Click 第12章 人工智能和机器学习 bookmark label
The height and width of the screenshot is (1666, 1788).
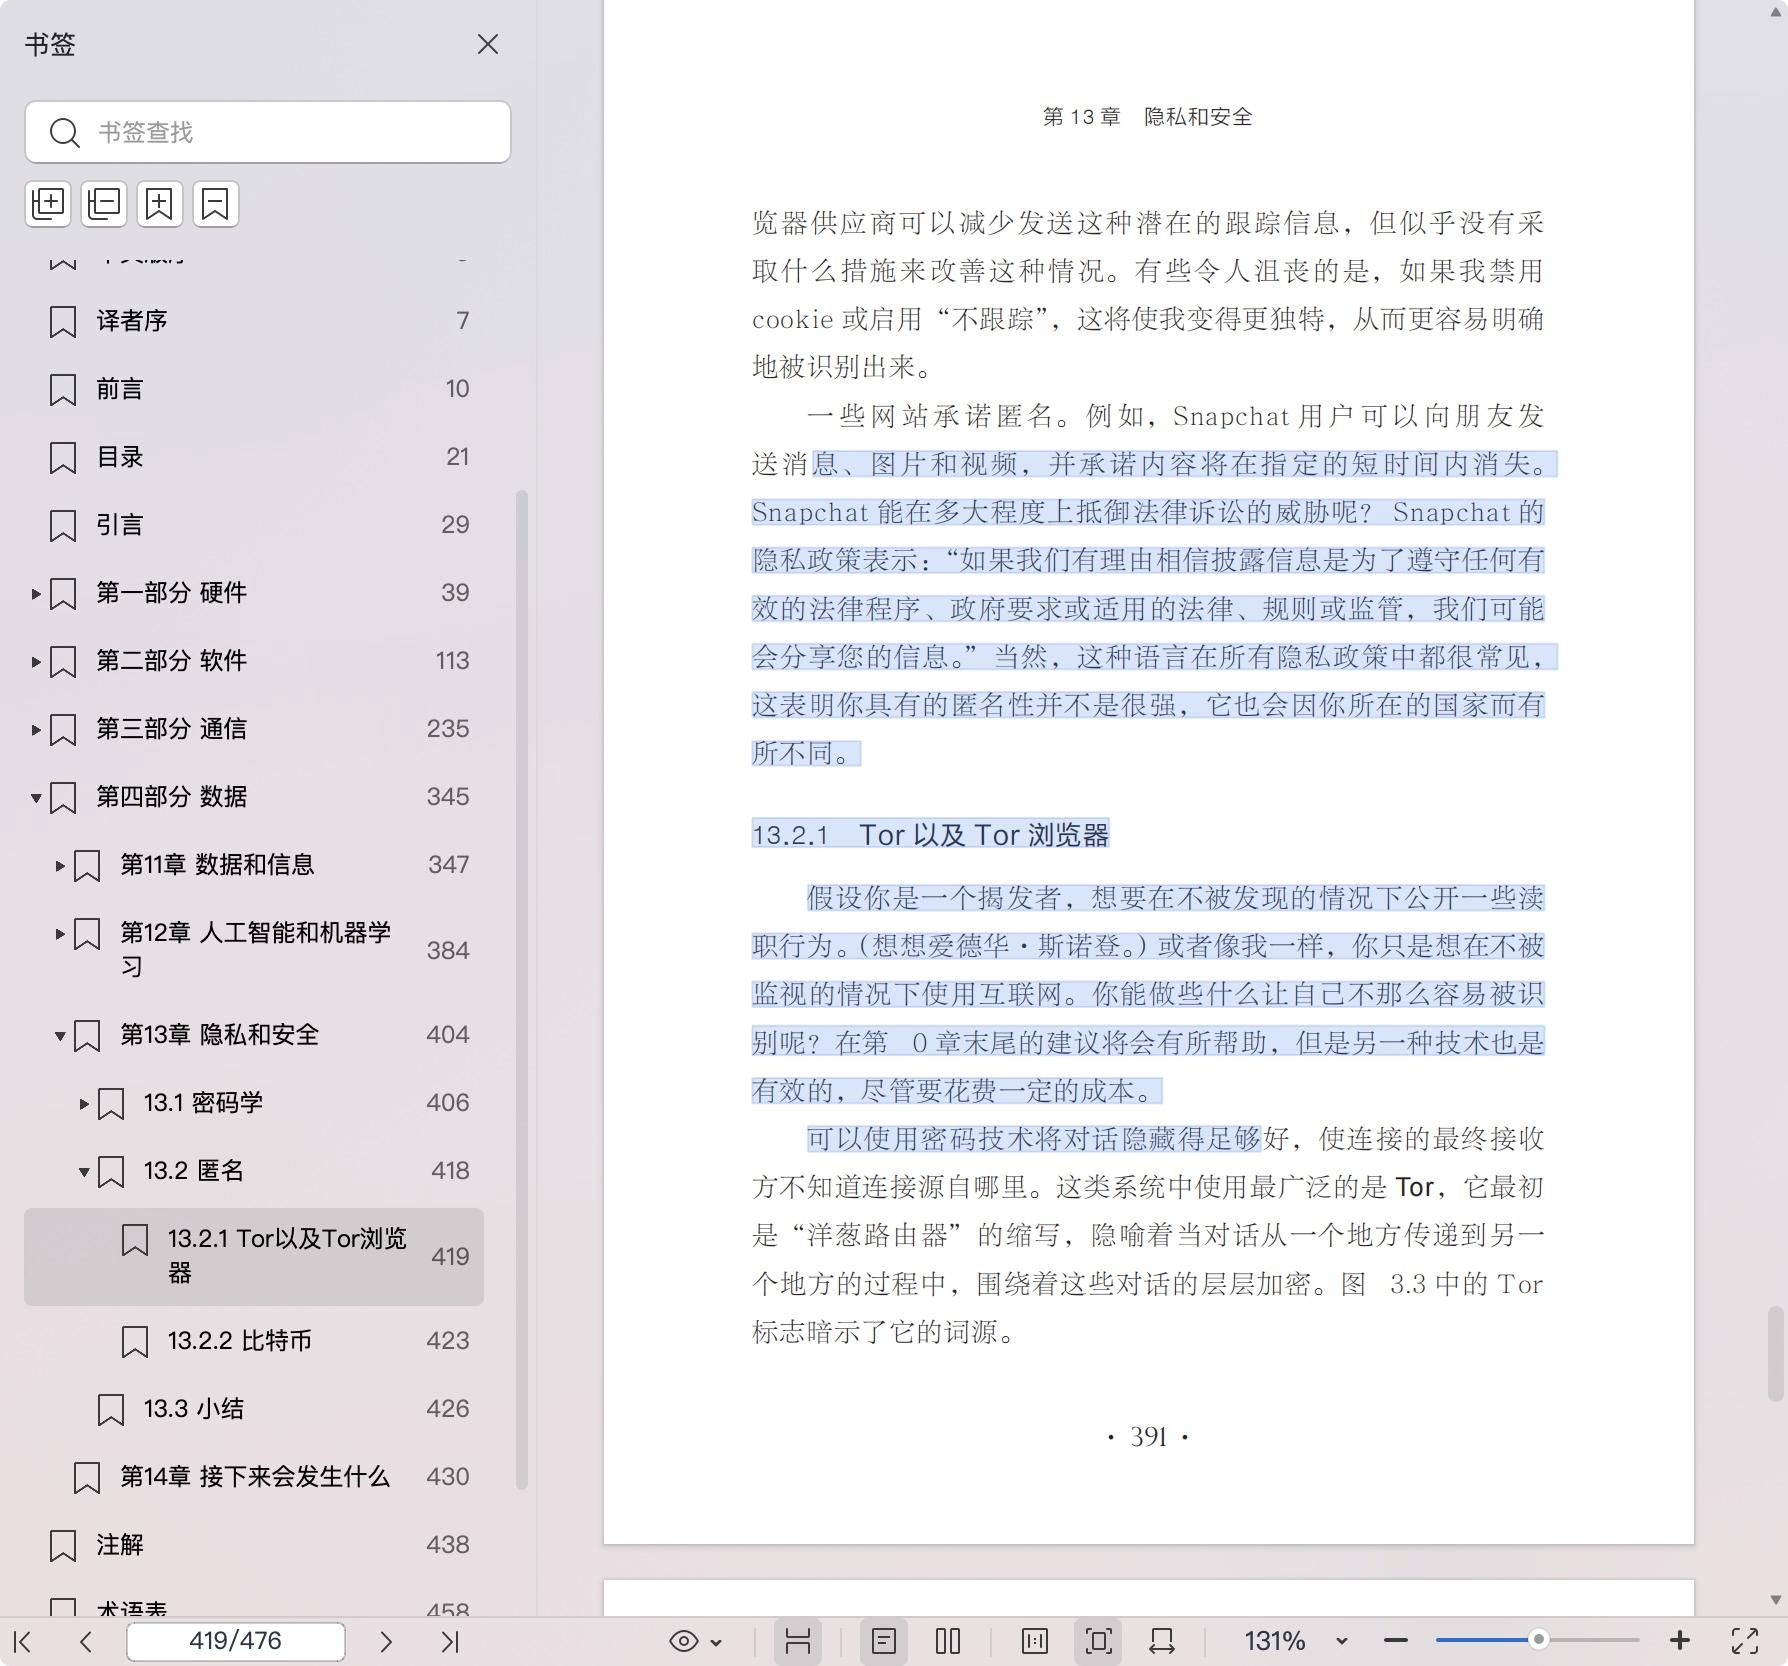pos(255,950)
